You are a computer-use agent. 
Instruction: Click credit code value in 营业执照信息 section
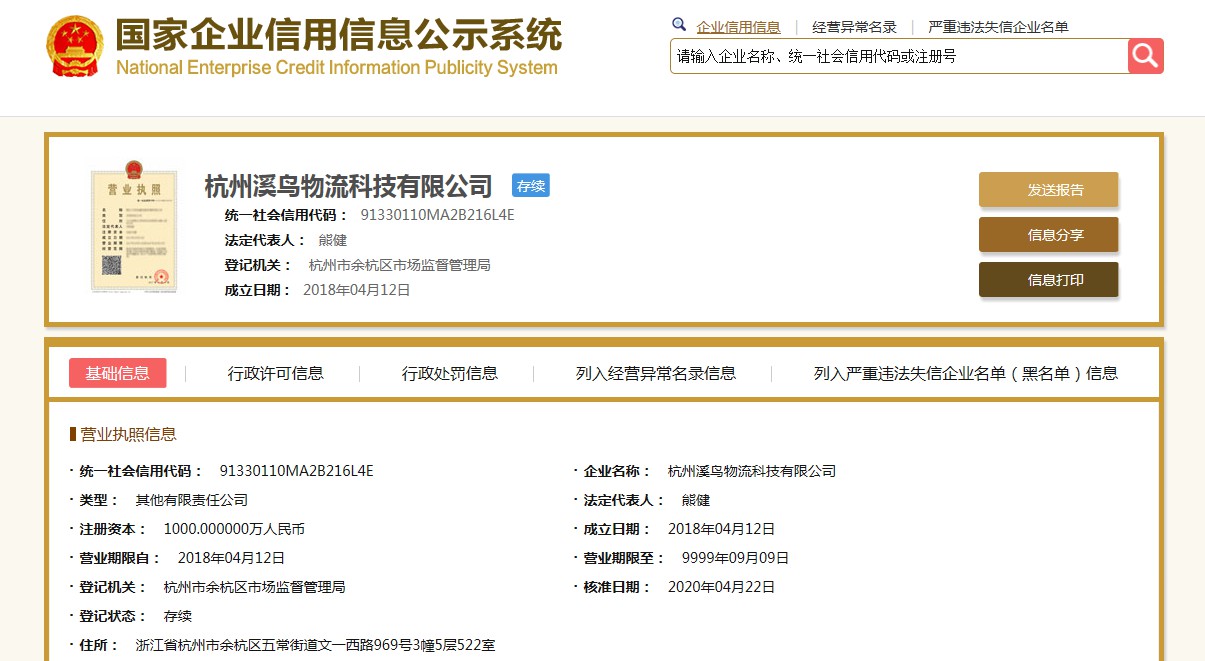[296, 471]
